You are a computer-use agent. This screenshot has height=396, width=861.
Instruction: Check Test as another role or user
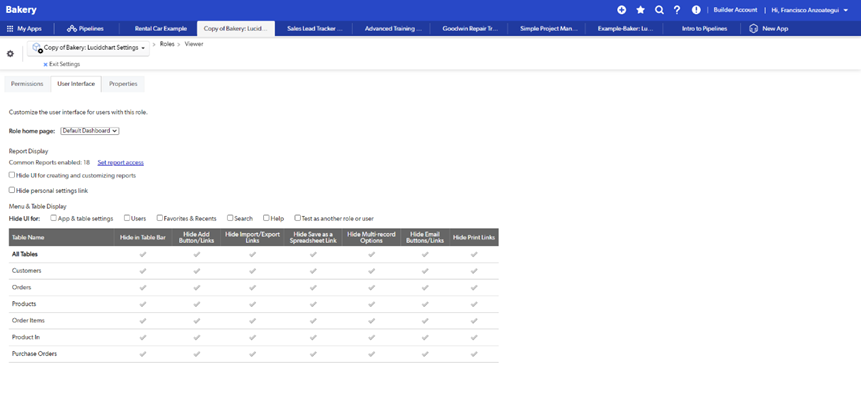tap(298, 218)
